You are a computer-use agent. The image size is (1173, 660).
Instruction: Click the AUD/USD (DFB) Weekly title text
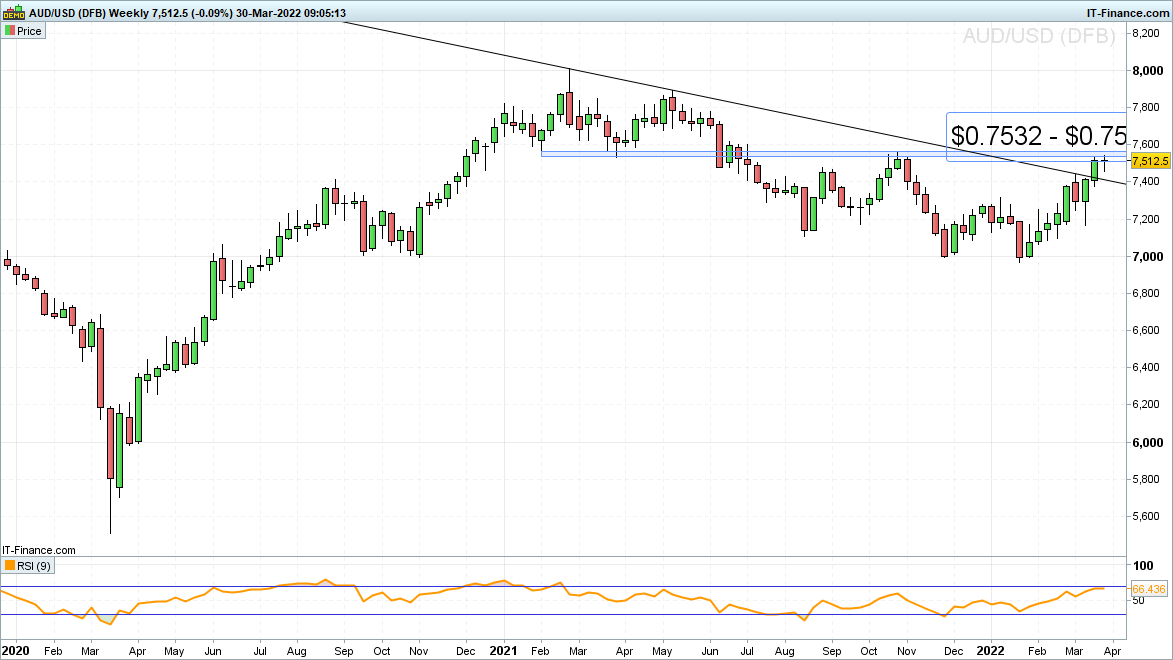click(88, 13)
